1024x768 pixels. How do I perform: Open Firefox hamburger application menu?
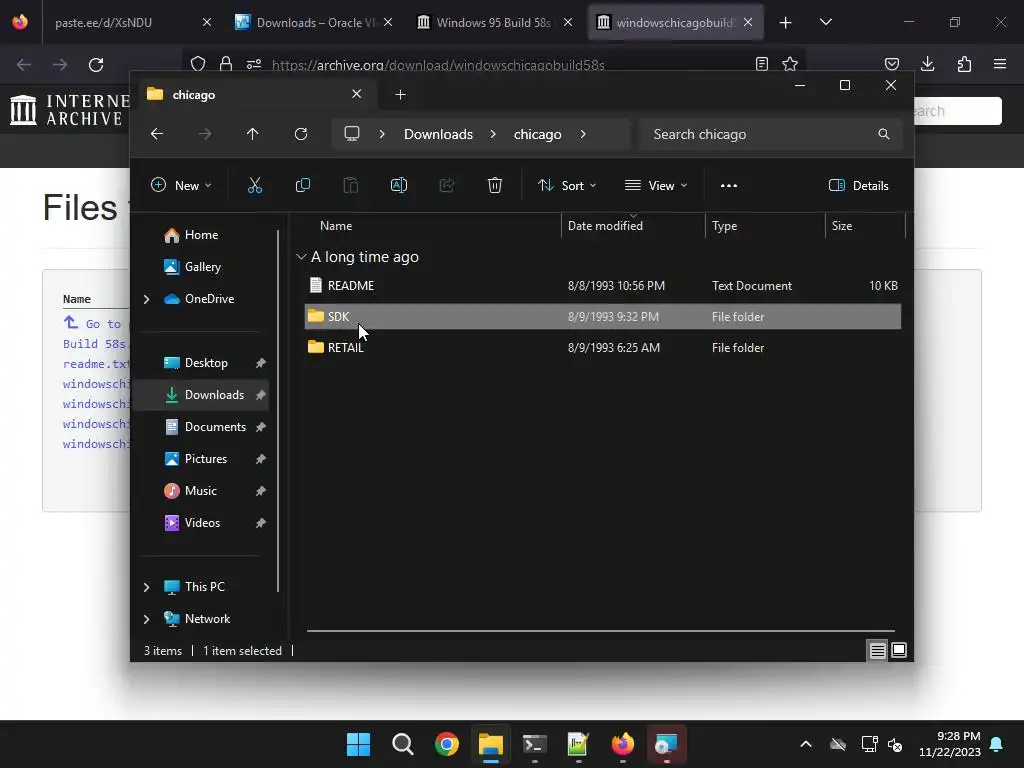[1000, 64]
